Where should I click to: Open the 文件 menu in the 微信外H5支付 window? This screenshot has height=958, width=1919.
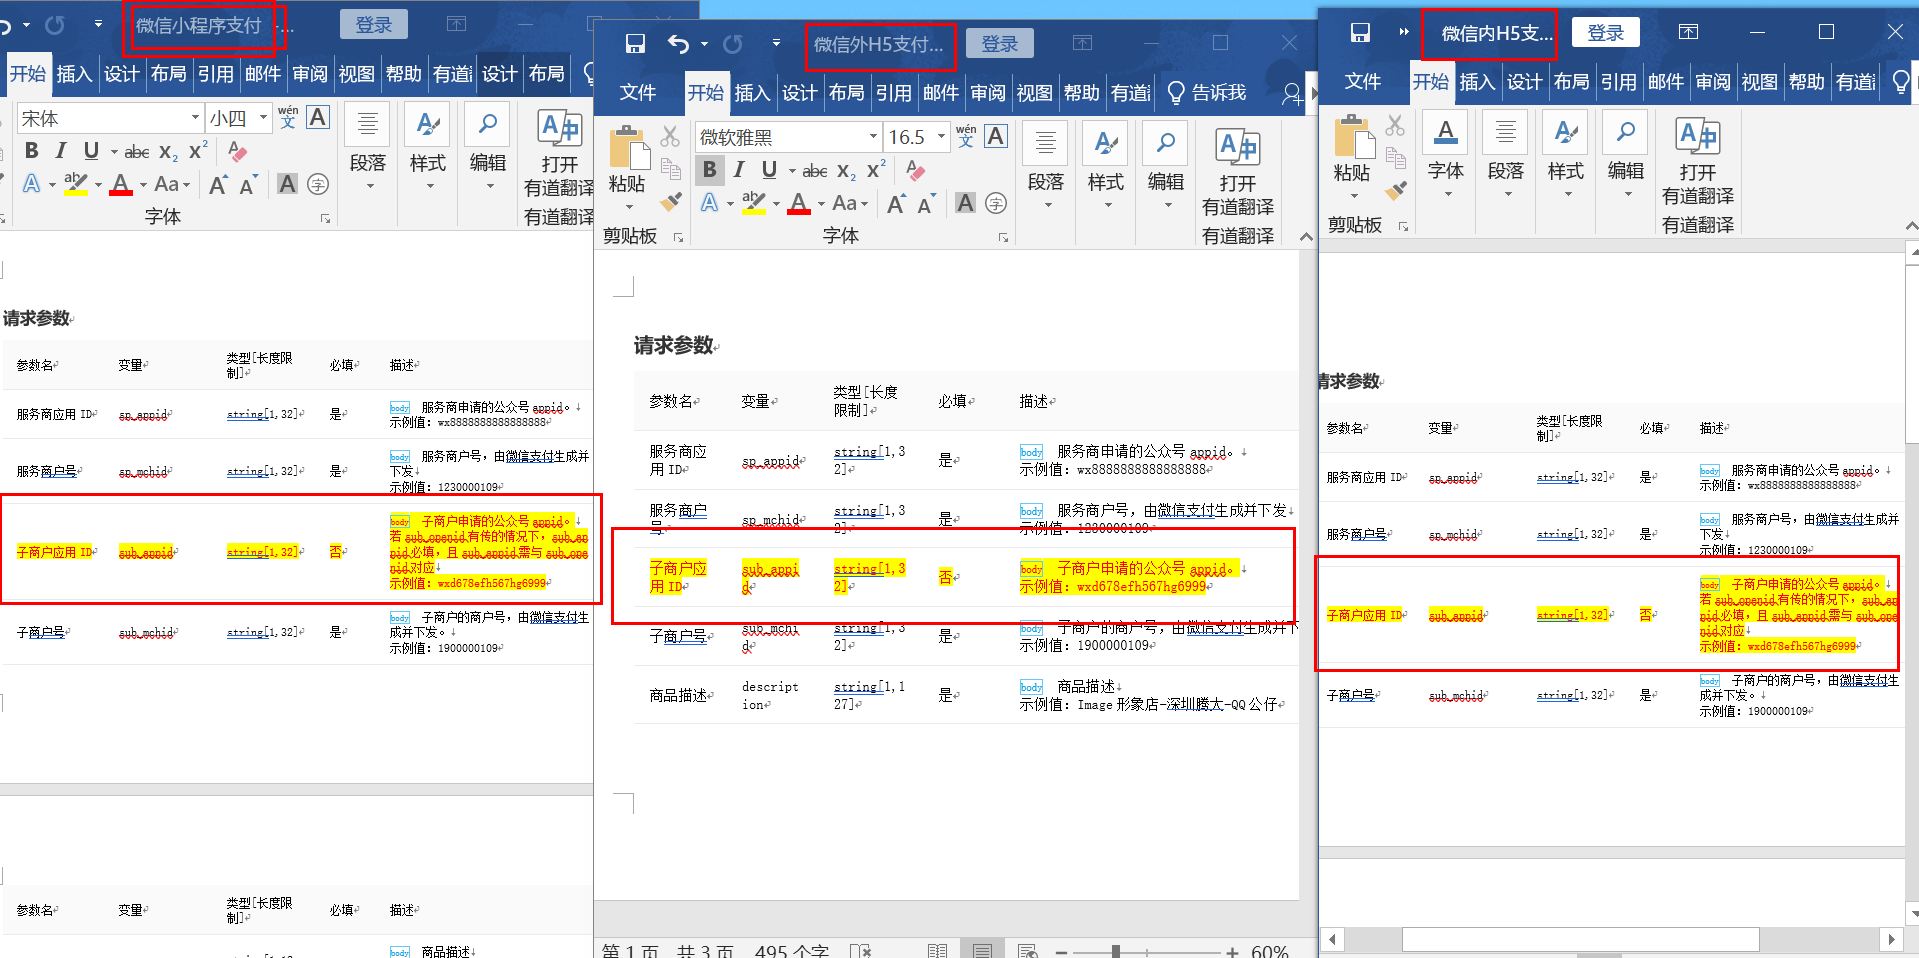click(x=638, y=93)
